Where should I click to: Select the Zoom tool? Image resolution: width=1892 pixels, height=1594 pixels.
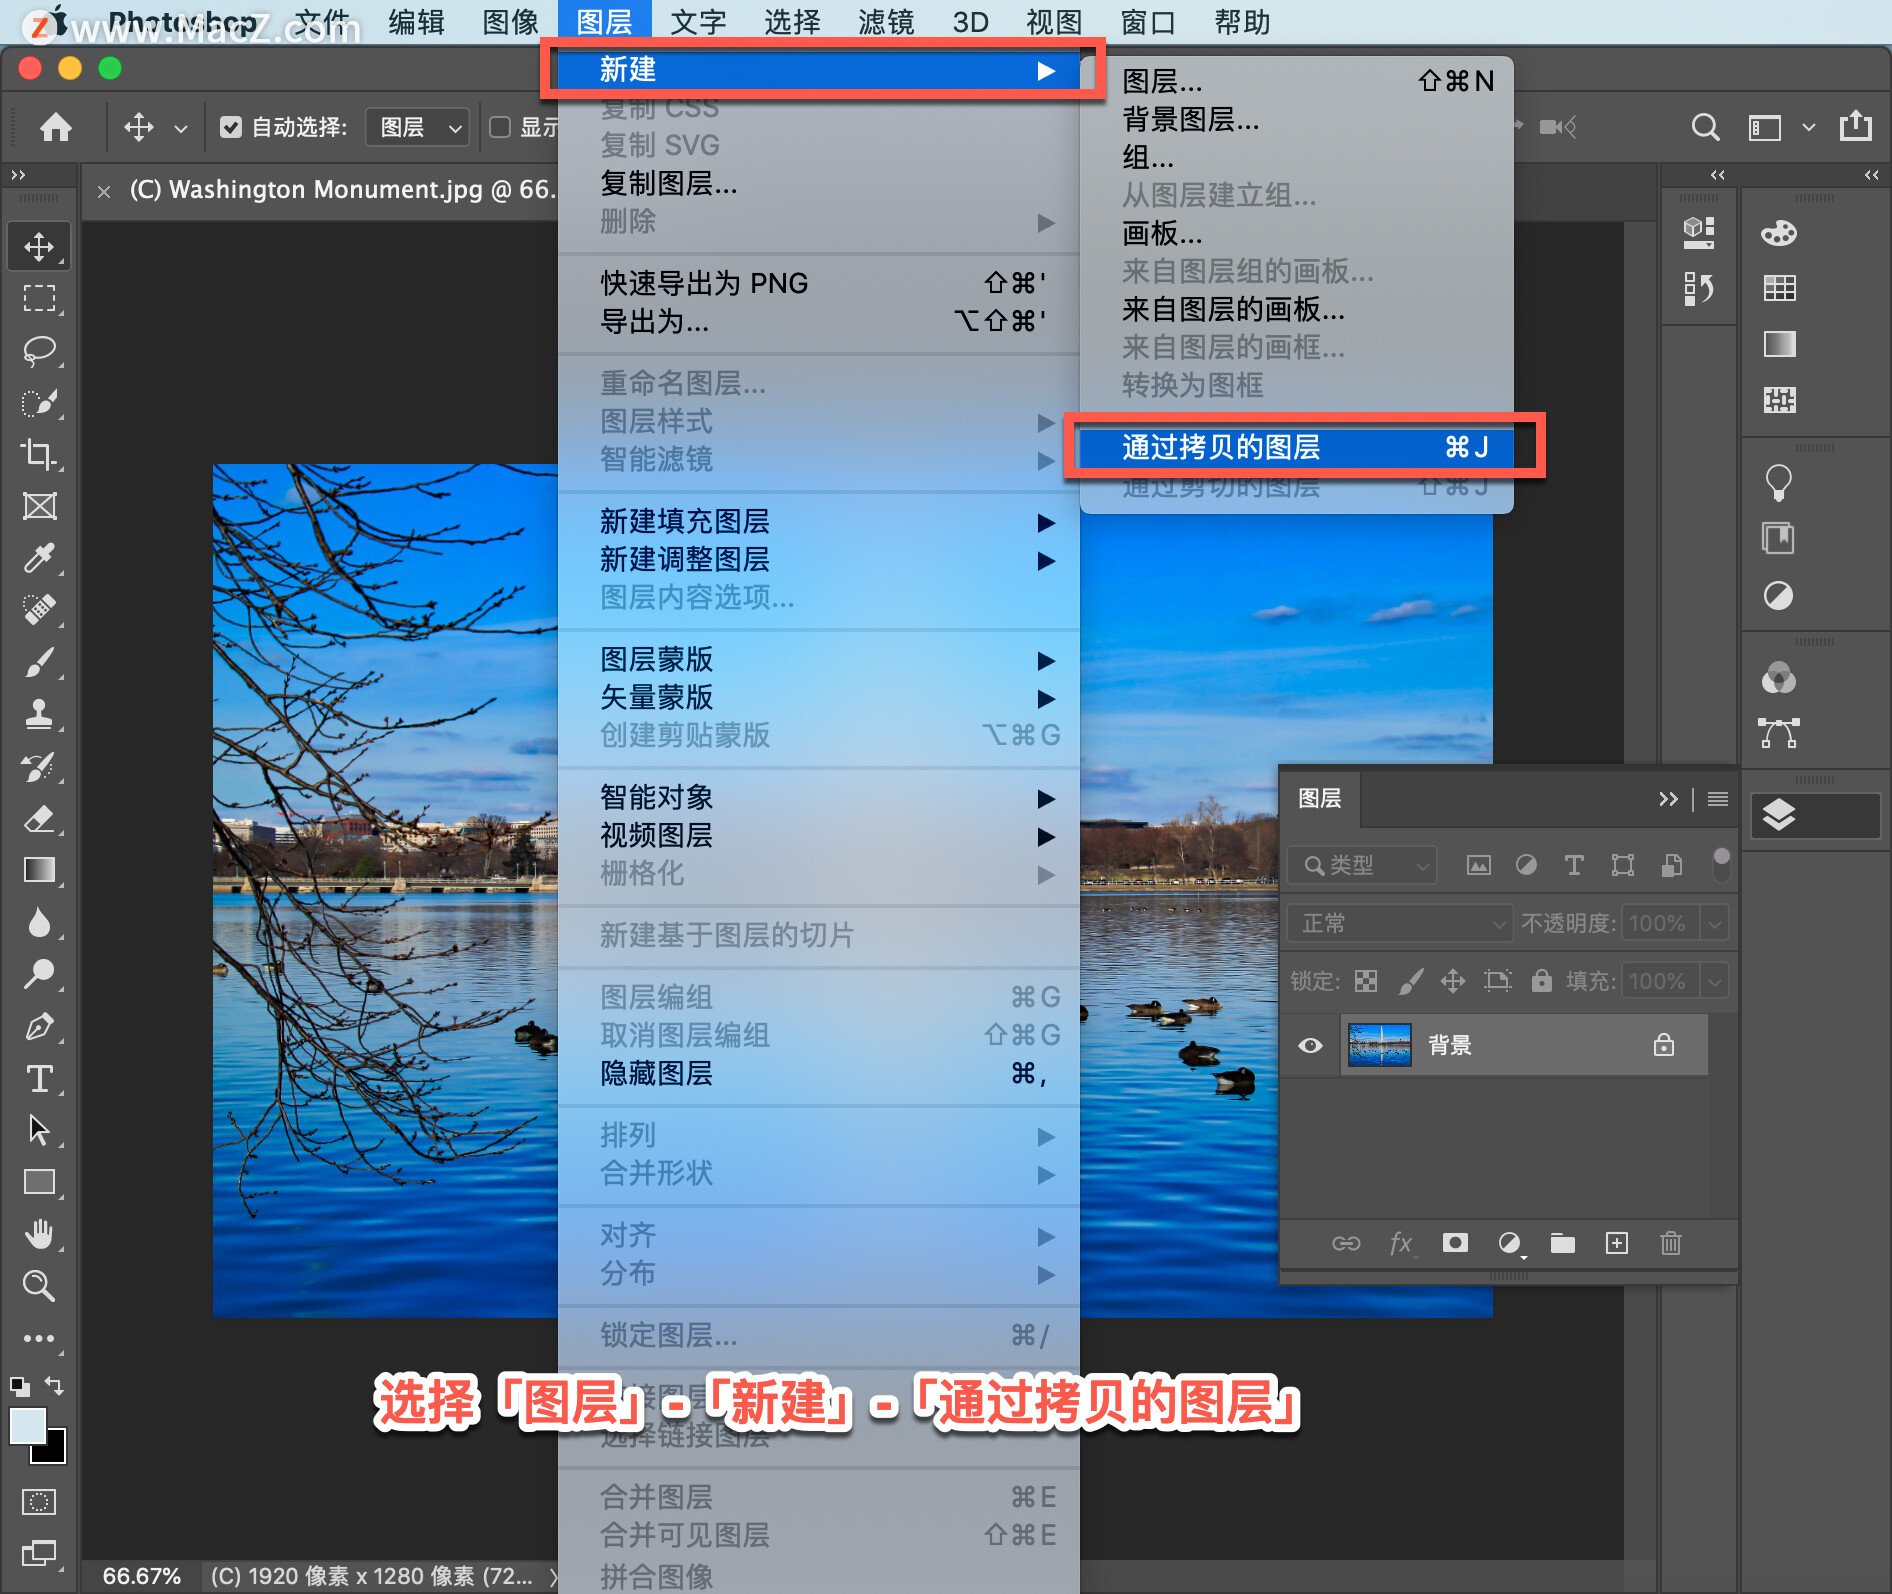[39, 1286]
